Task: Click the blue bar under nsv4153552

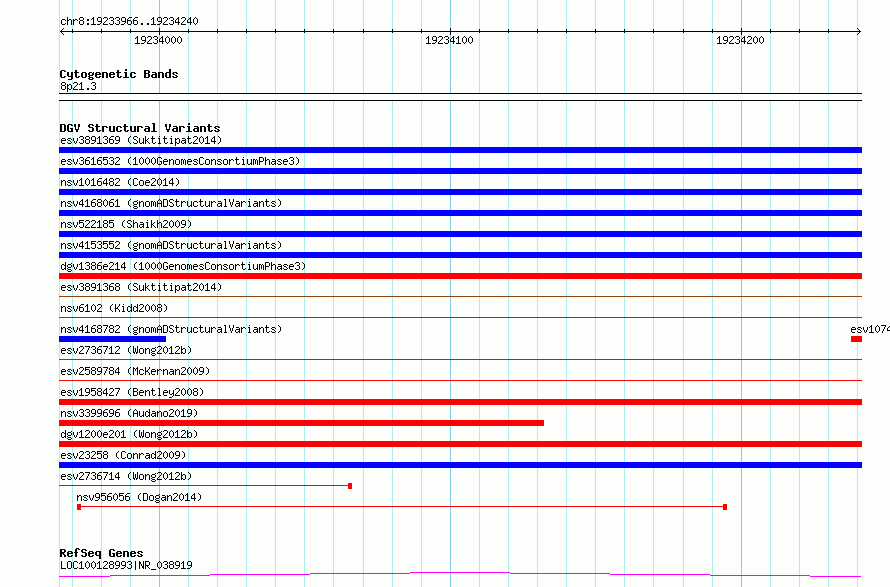Action: (x=460, y=255)
